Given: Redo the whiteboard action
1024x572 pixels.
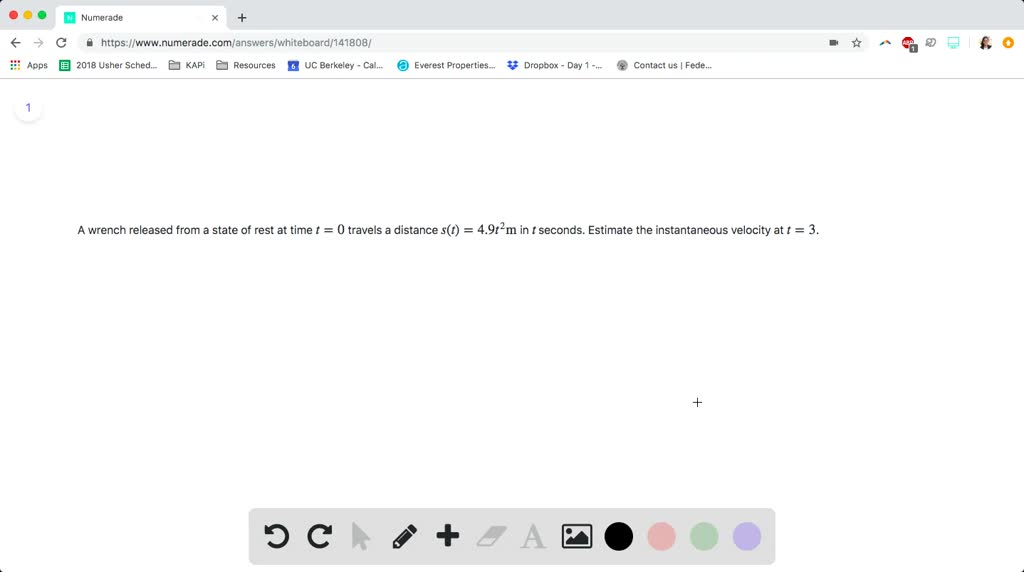Looking at the screenshot, I should coord(319,536).
